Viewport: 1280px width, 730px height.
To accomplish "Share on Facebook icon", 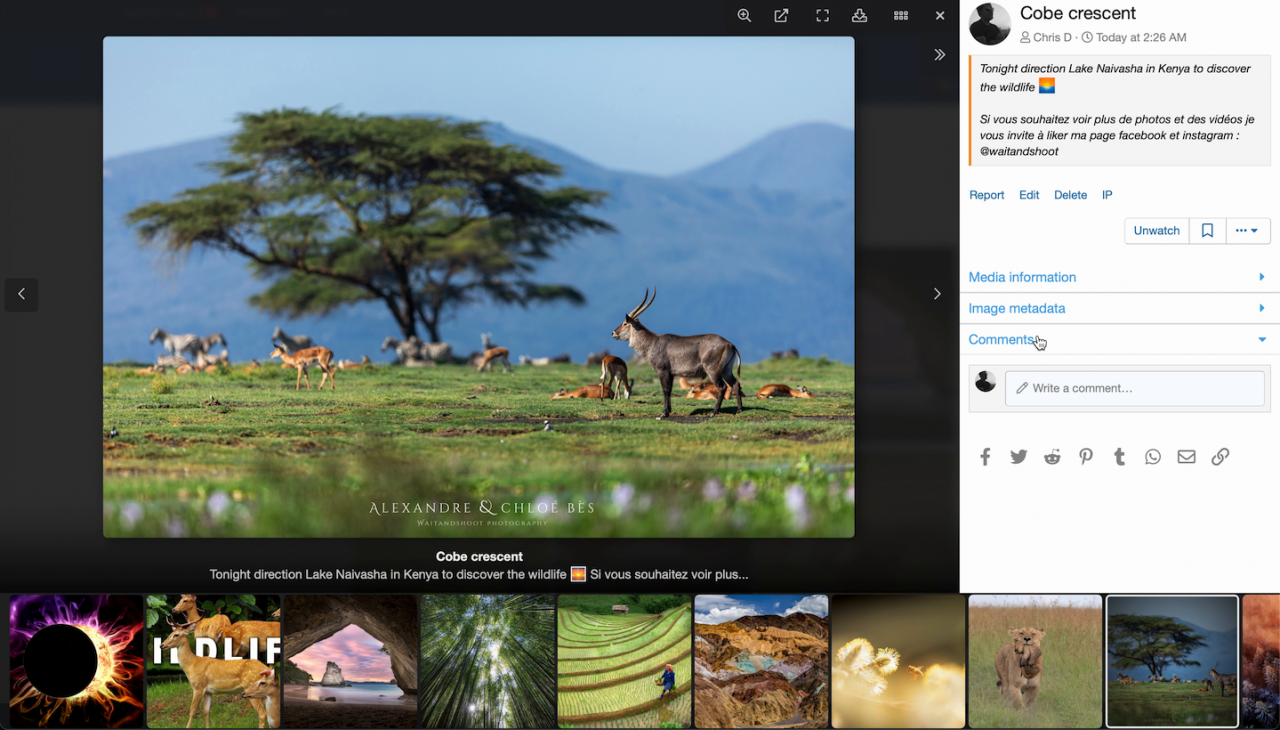I will pyautogui.click(x=985, y=457).
